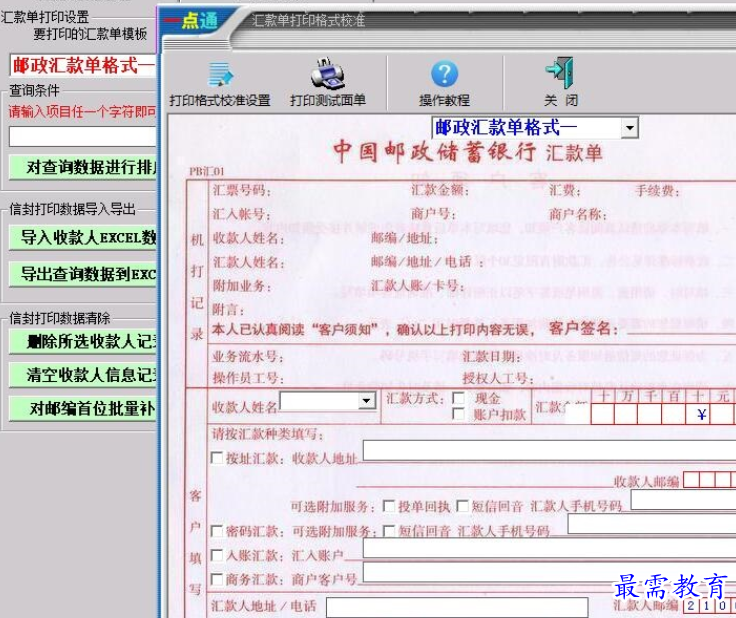
Task: Click the ¥ amount cell
Action: (x=697, y=414)
